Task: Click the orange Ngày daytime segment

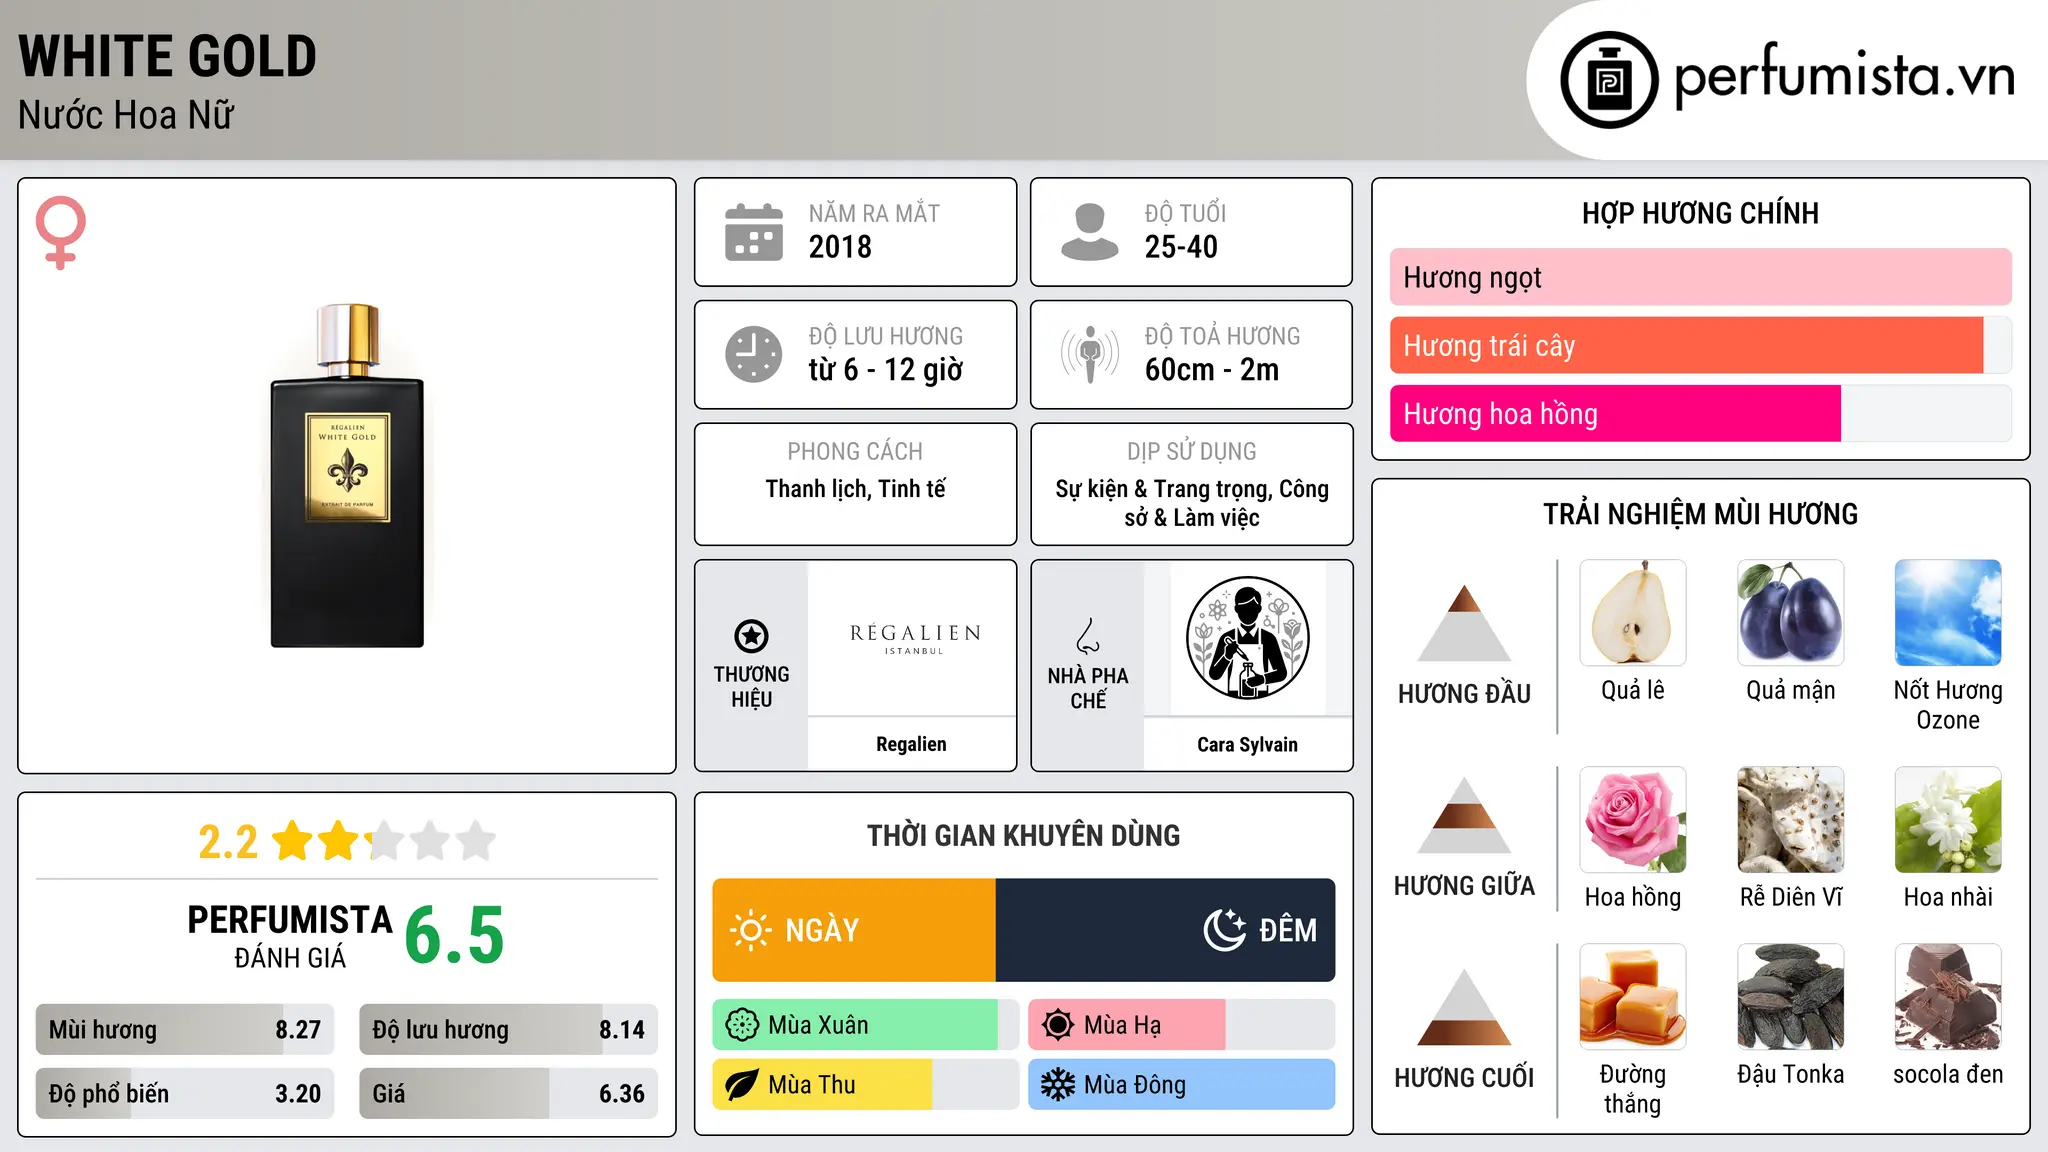Action: coord(854,930)
